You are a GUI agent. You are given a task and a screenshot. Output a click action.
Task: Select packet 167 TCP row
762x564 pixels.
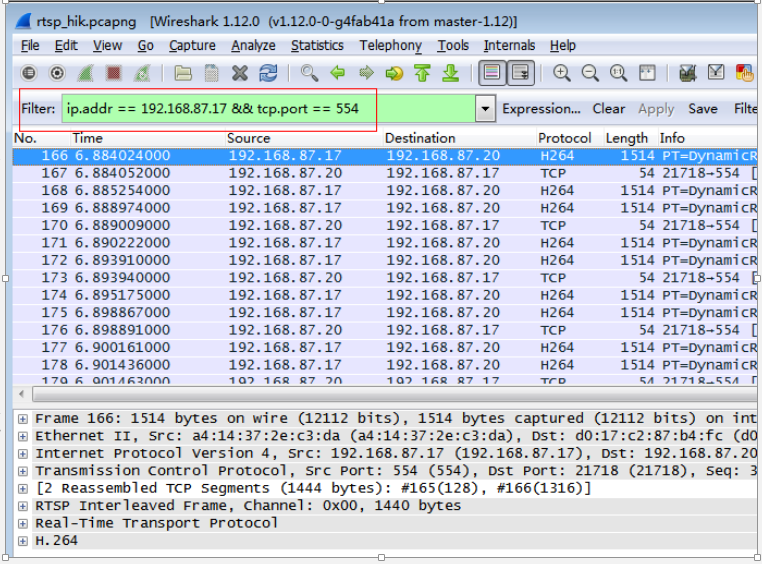pyautogui.click(x=385, y=173)
